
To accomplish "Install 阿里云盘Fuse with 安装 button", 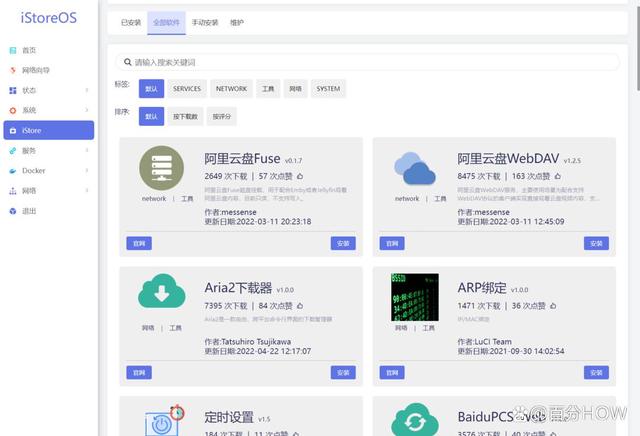I will point(343,243).
